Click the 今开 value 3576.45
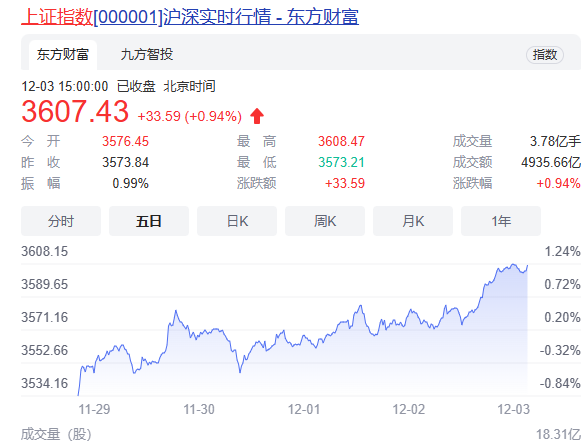588x447 pixels. (x=125, y=141)
